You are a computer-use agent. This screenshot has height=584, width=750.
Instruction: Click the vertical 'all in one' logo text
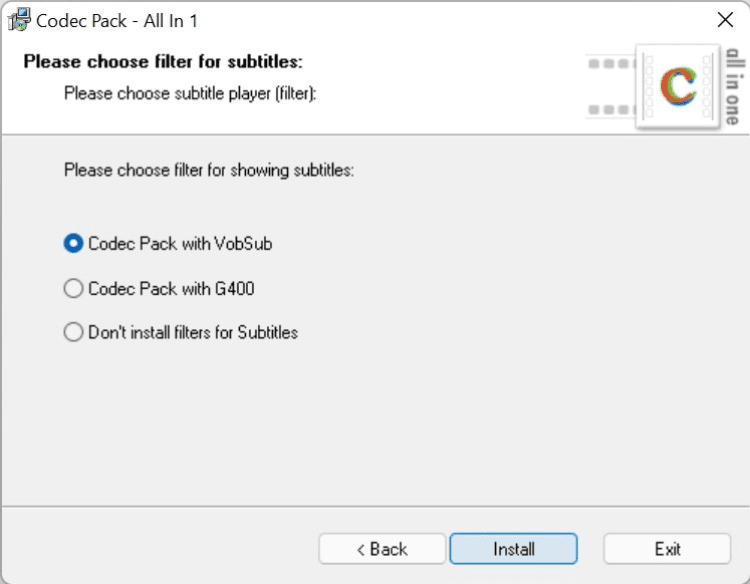click(733, 89)
